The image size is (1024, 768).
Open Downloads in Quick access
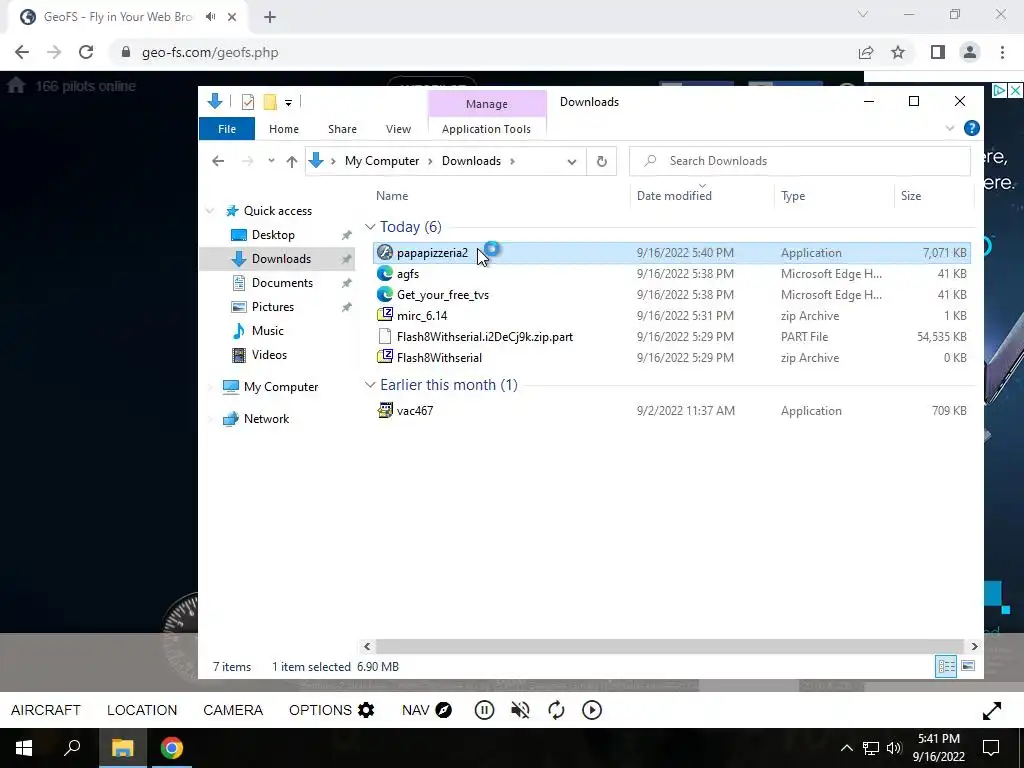point(281,259)
